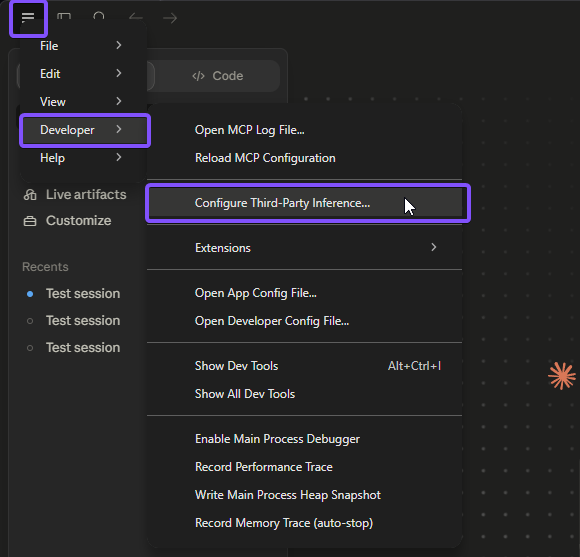
Task: Click the chevron next to Edit
Action: click(x=119, y=73)
